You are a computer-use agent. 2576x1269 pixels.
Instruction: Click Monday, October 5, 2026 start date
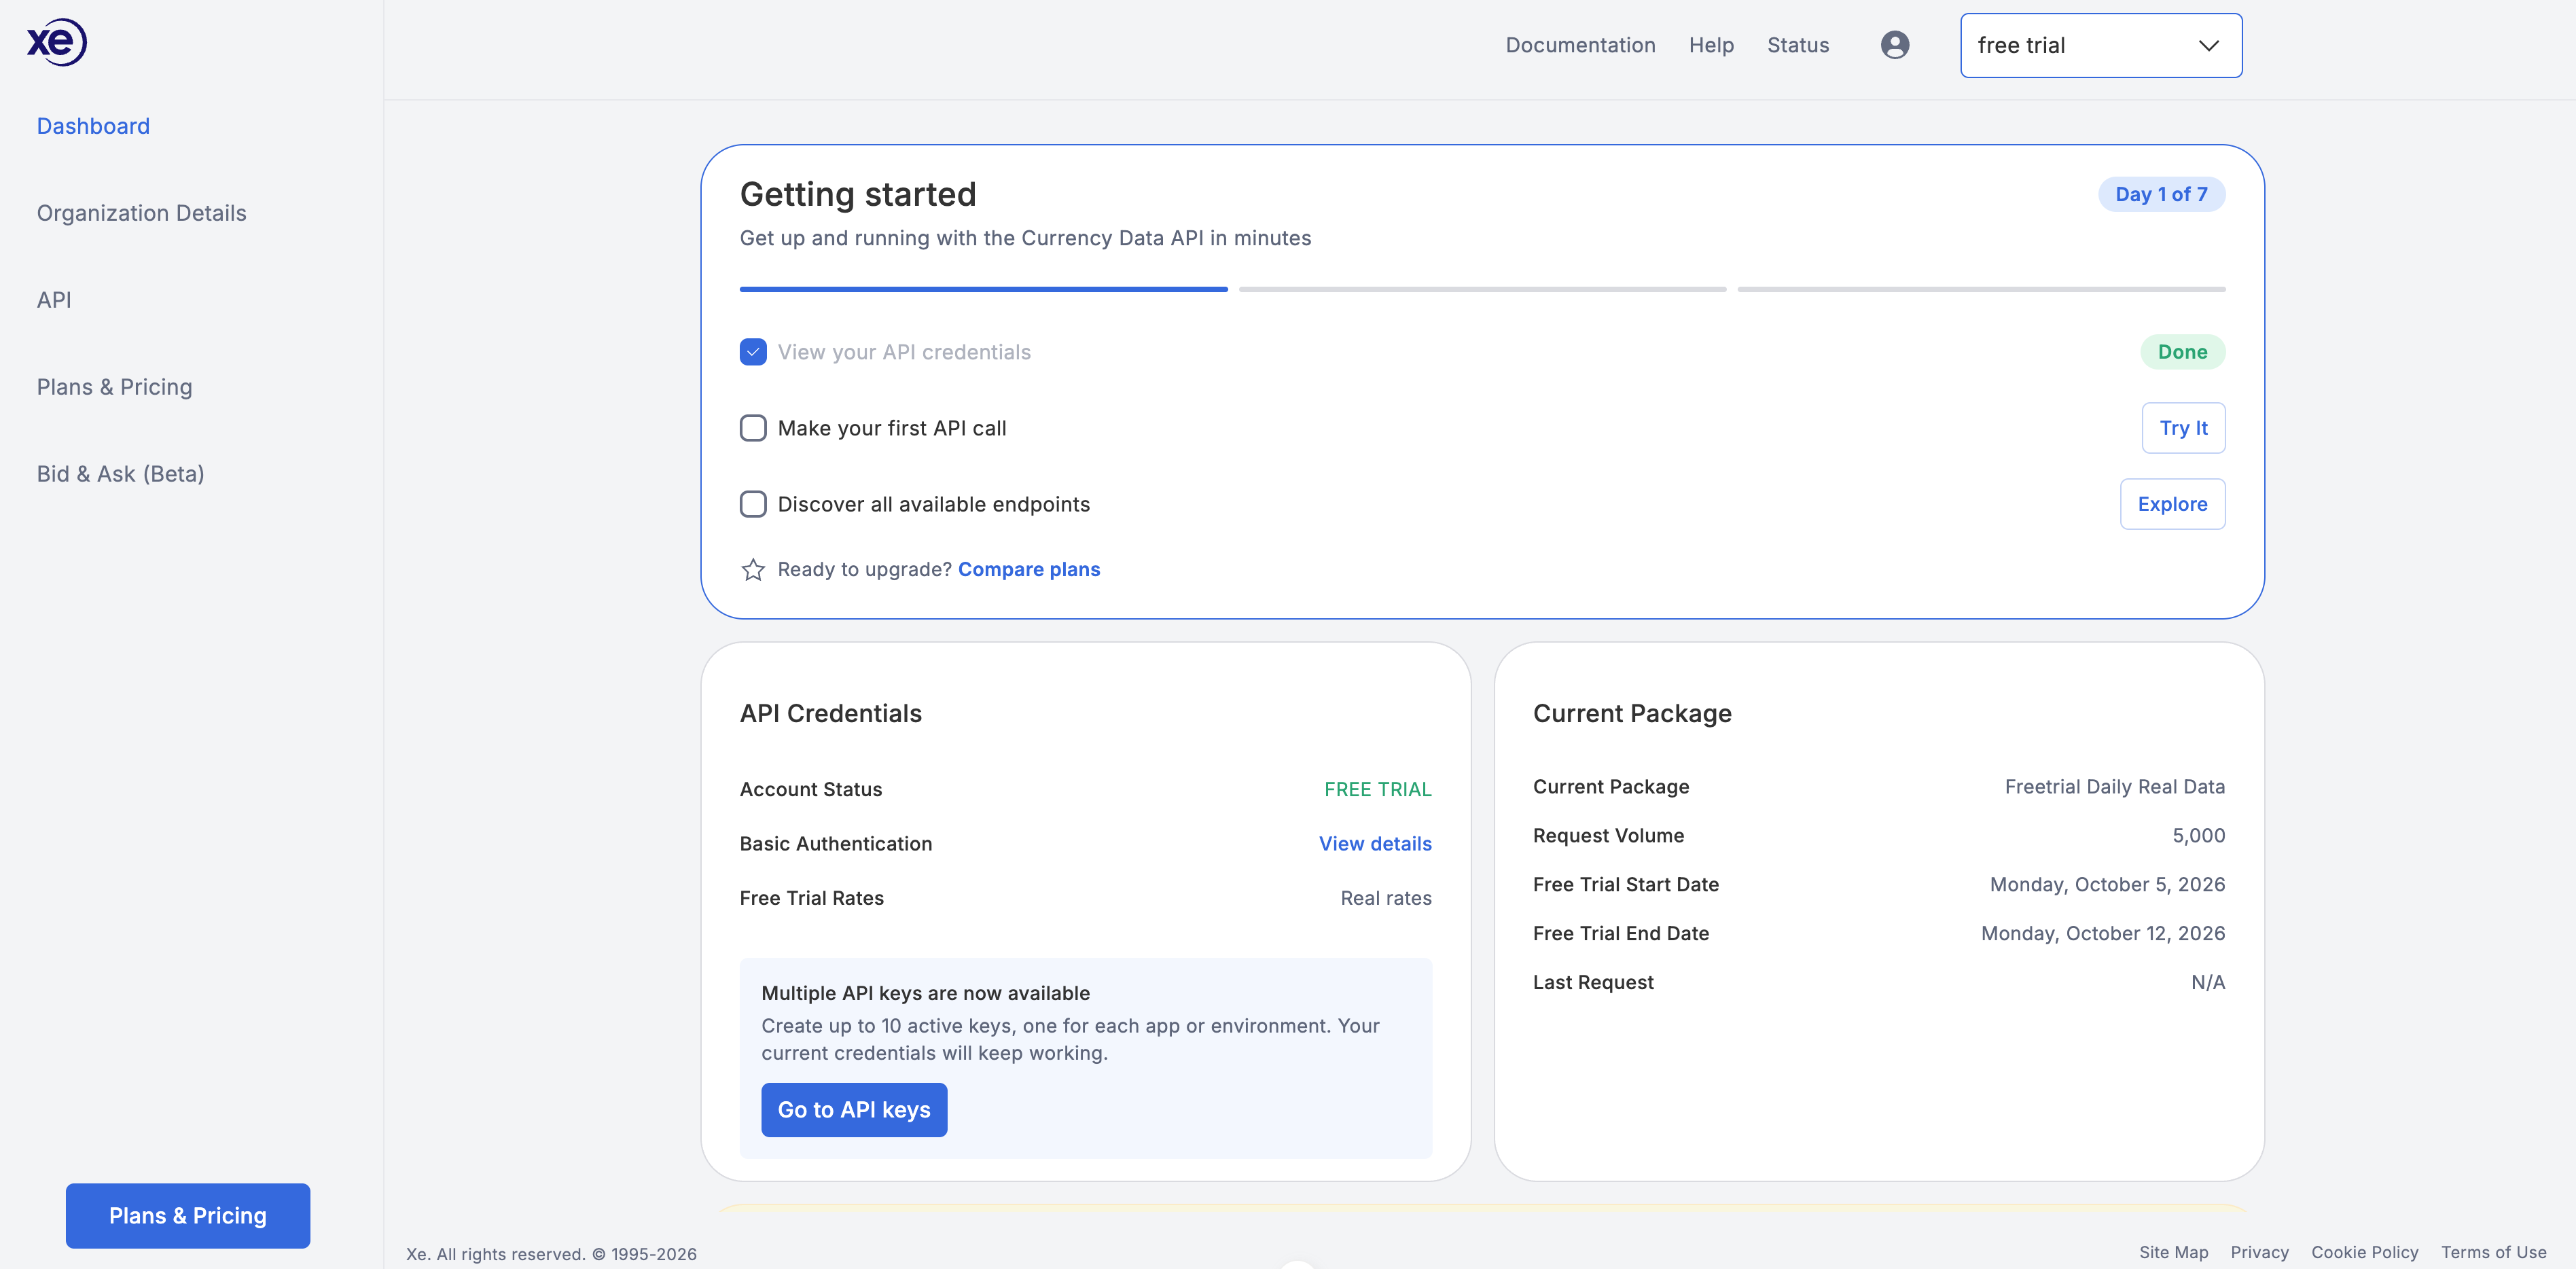(2107, 885)
